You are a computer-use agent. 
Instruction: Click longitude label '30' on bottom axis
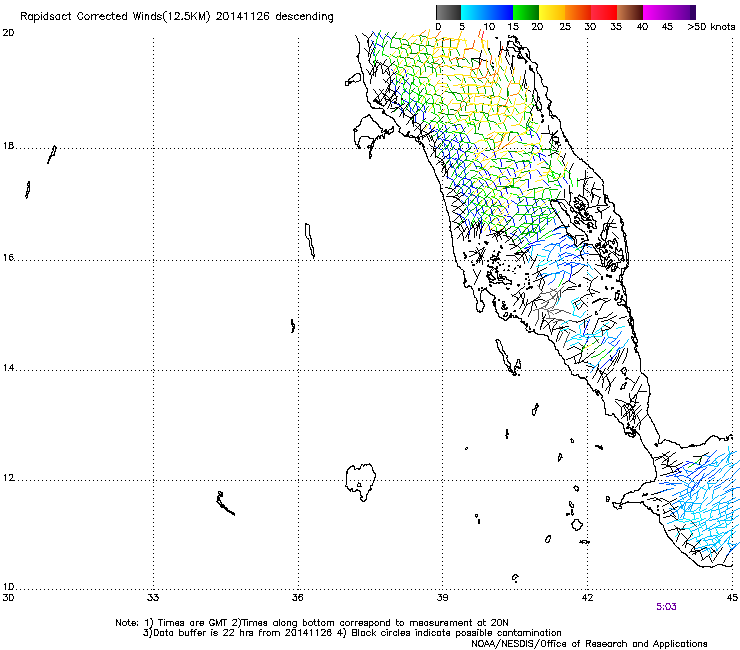8,598
